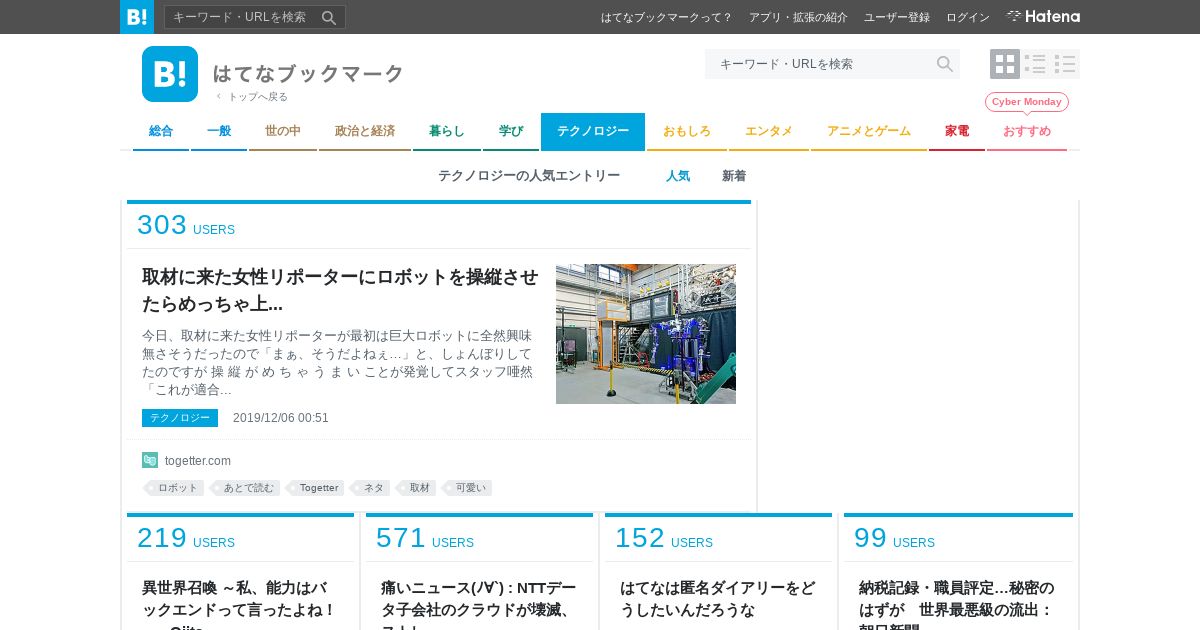Click the togetter.com favicon icon
1200x630 pixels.
click(150, 460)
